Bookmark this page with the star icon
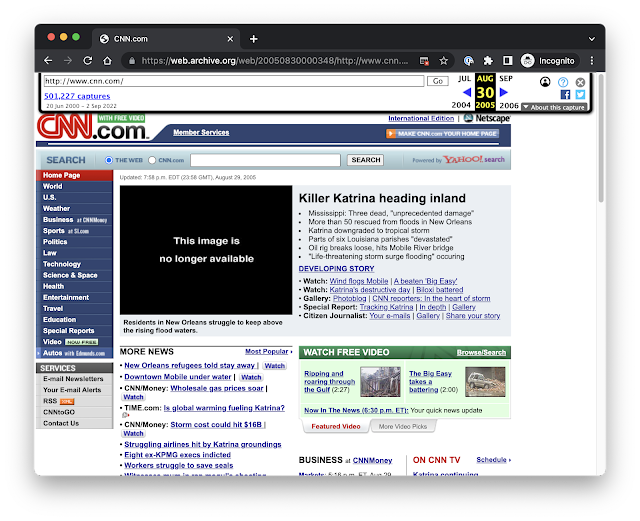 (x=444, y=61)
